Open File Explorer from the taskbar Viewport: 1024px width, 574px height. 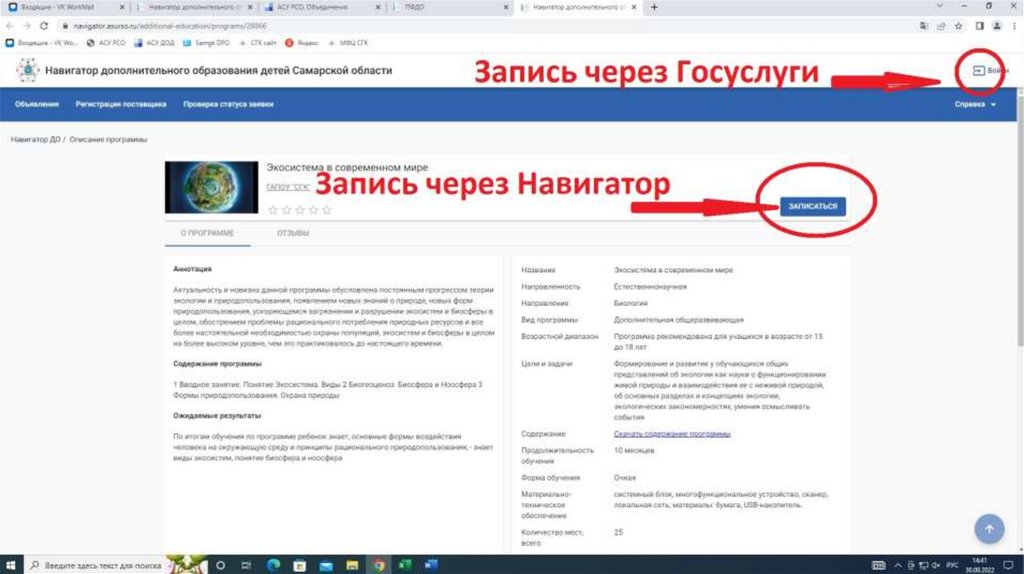[352, 565]
